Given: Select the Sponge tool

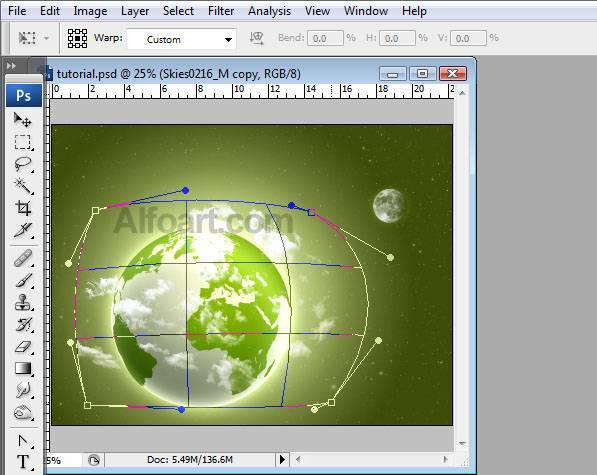Looking at the screenshot, I should click(x=22, y=413).
